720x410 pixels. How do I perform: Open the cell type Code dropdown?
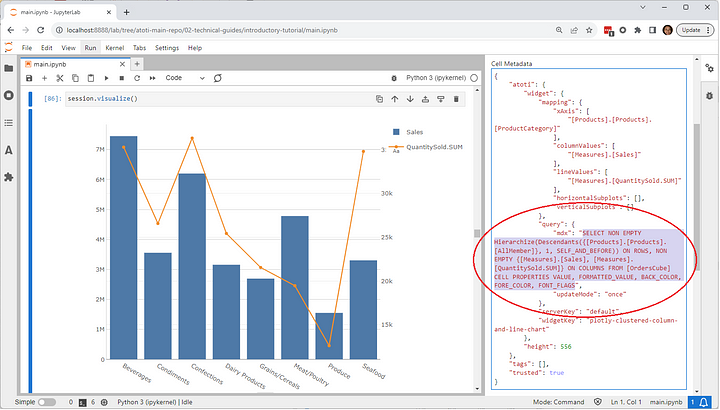coord(185,78)
